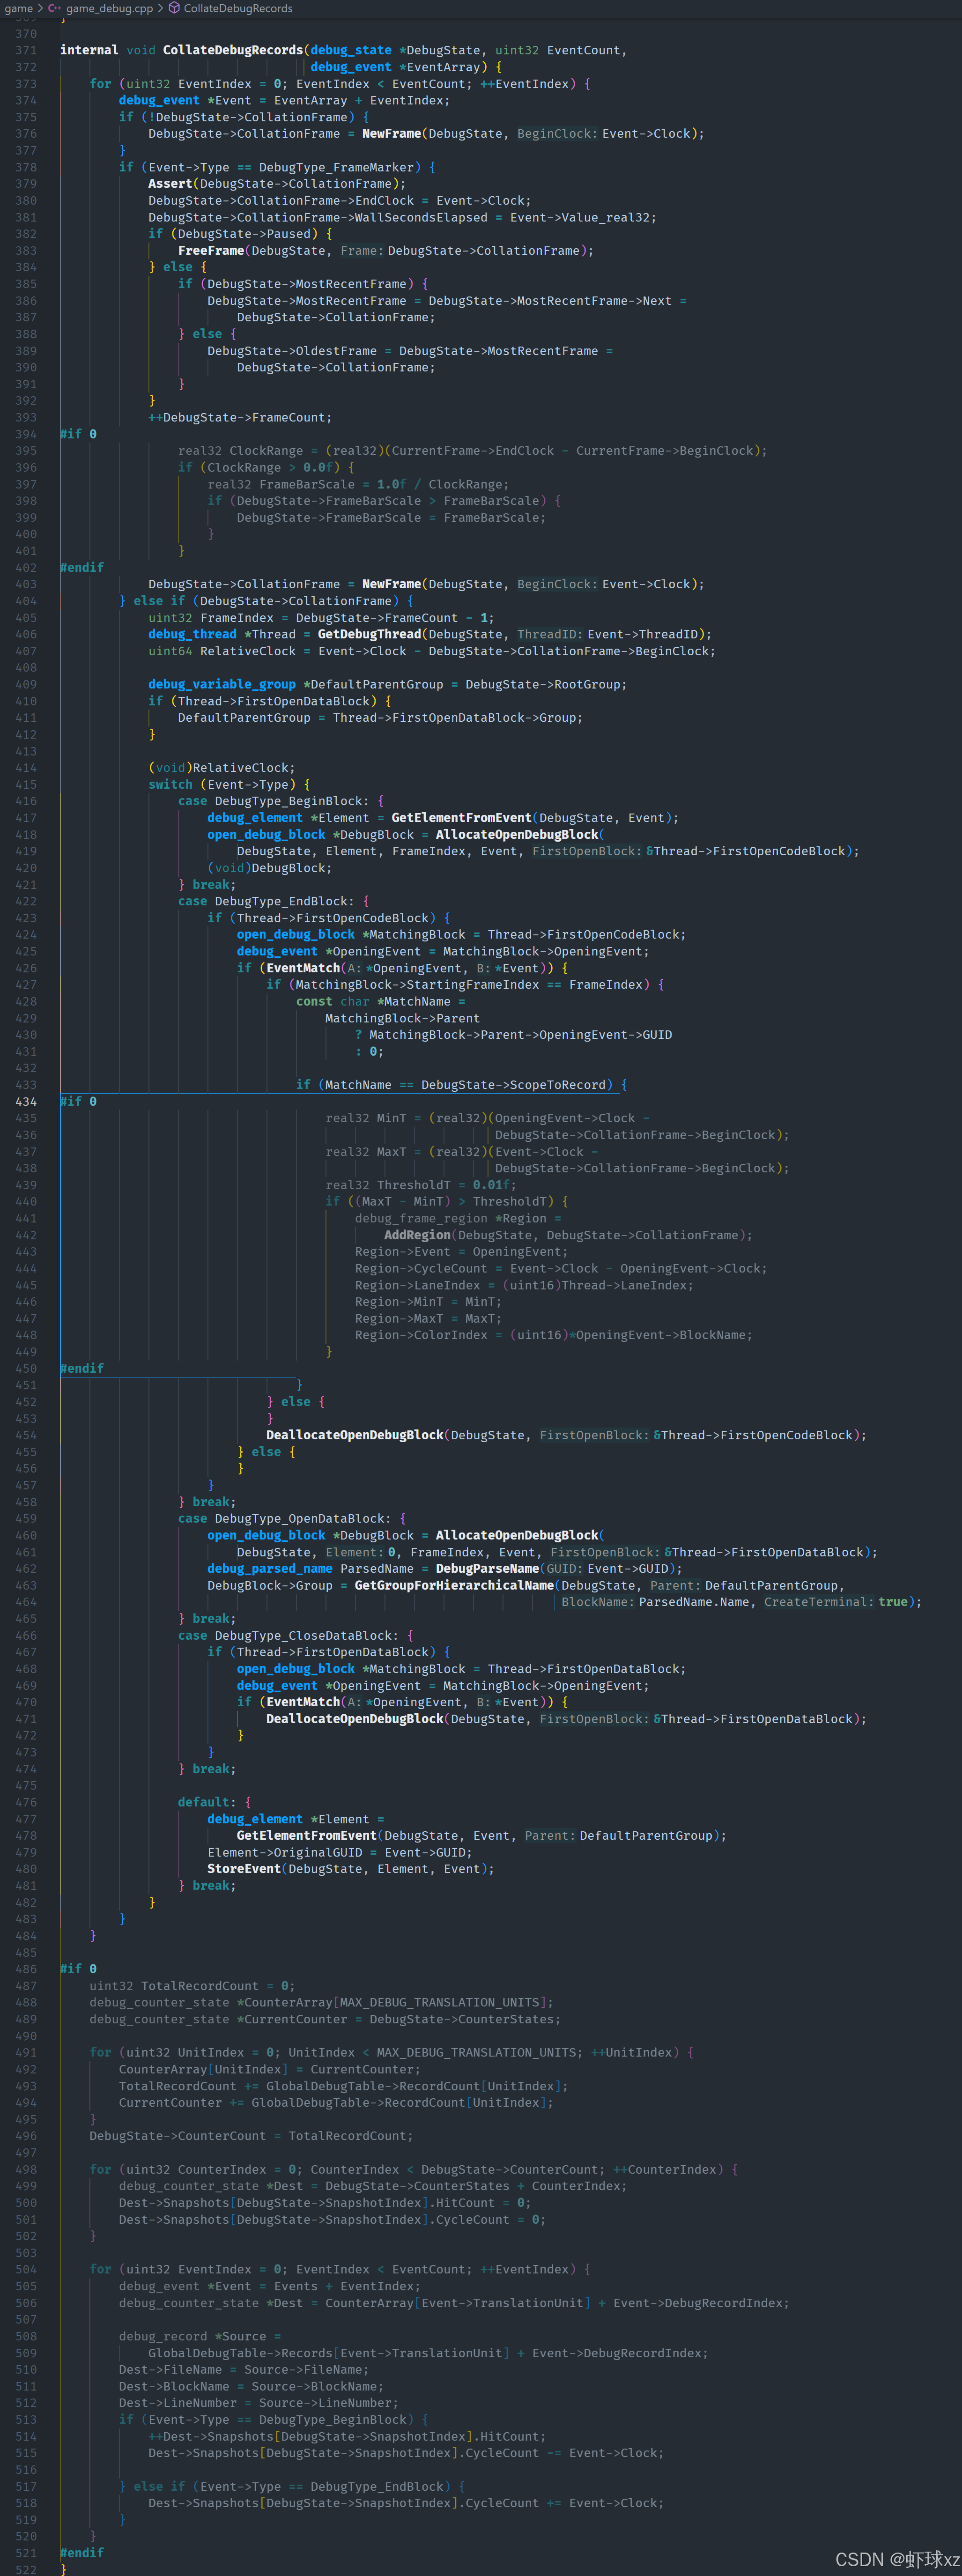Viewport: 962px width, 2576px height.
Task: Click DebugParseName call on line 462
Action: pos(487,1568)
